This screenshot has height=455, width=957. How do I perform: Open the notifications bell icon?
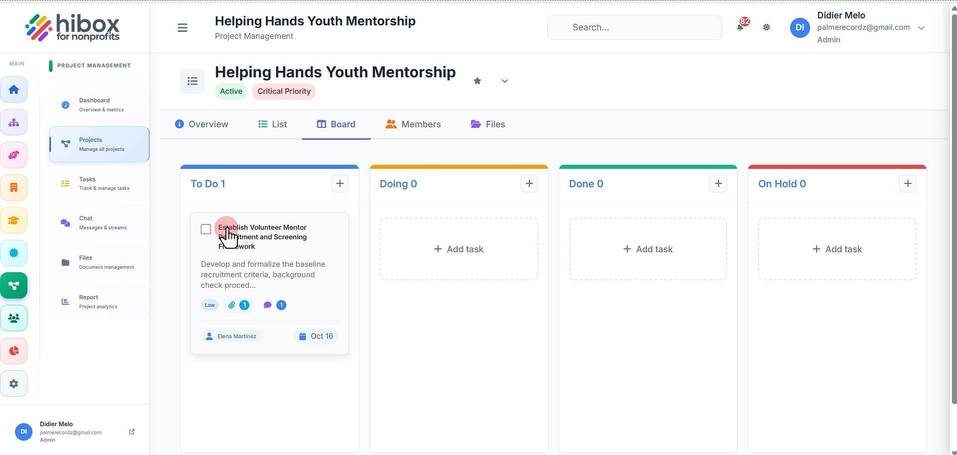(741, 27)
